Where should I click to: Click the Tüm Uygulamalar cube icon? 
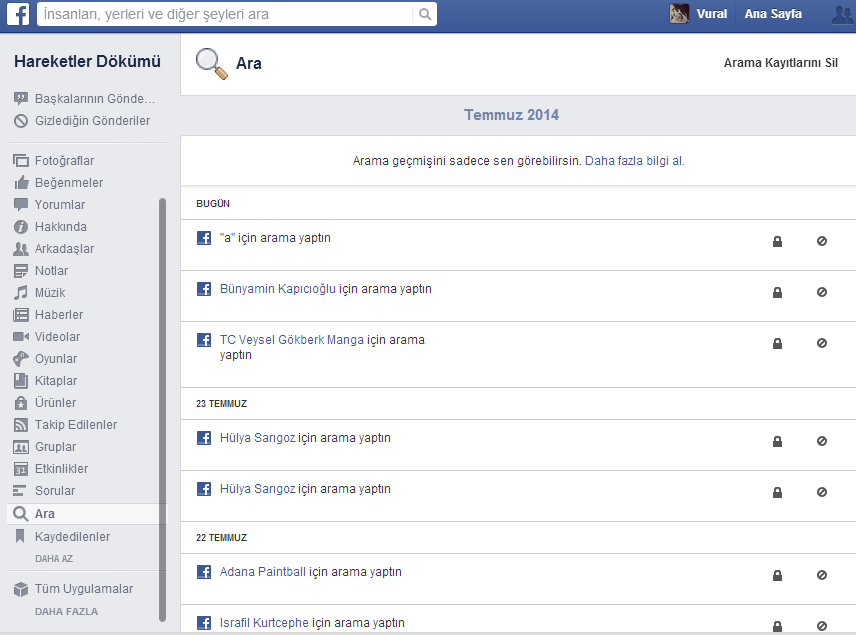21,589
